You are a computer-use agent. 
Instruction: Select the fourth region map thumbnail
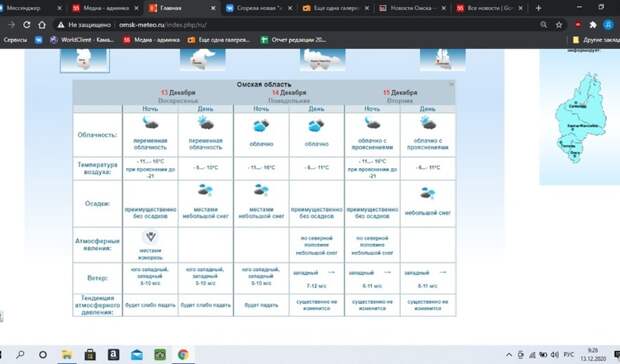(442, 60)
